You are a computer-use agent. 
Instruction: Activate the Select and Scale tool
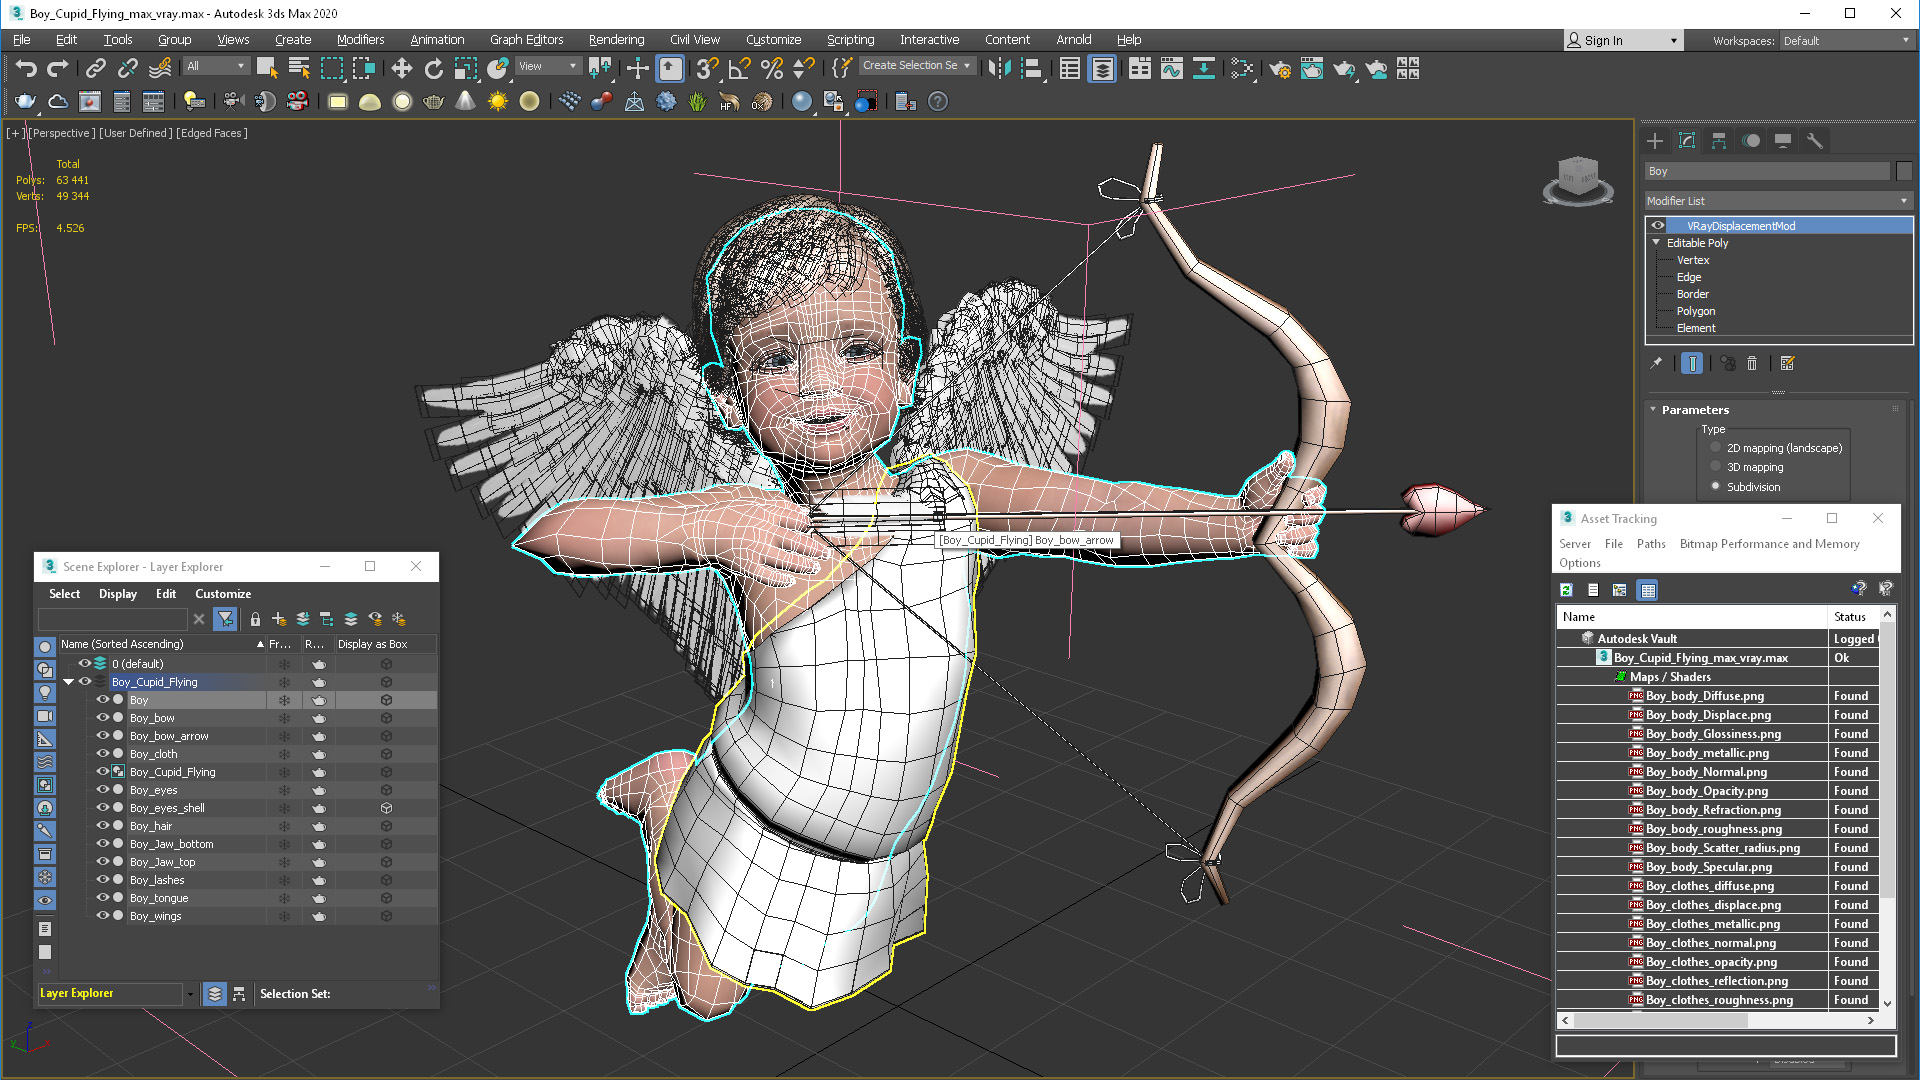click(x=465, y=68)
